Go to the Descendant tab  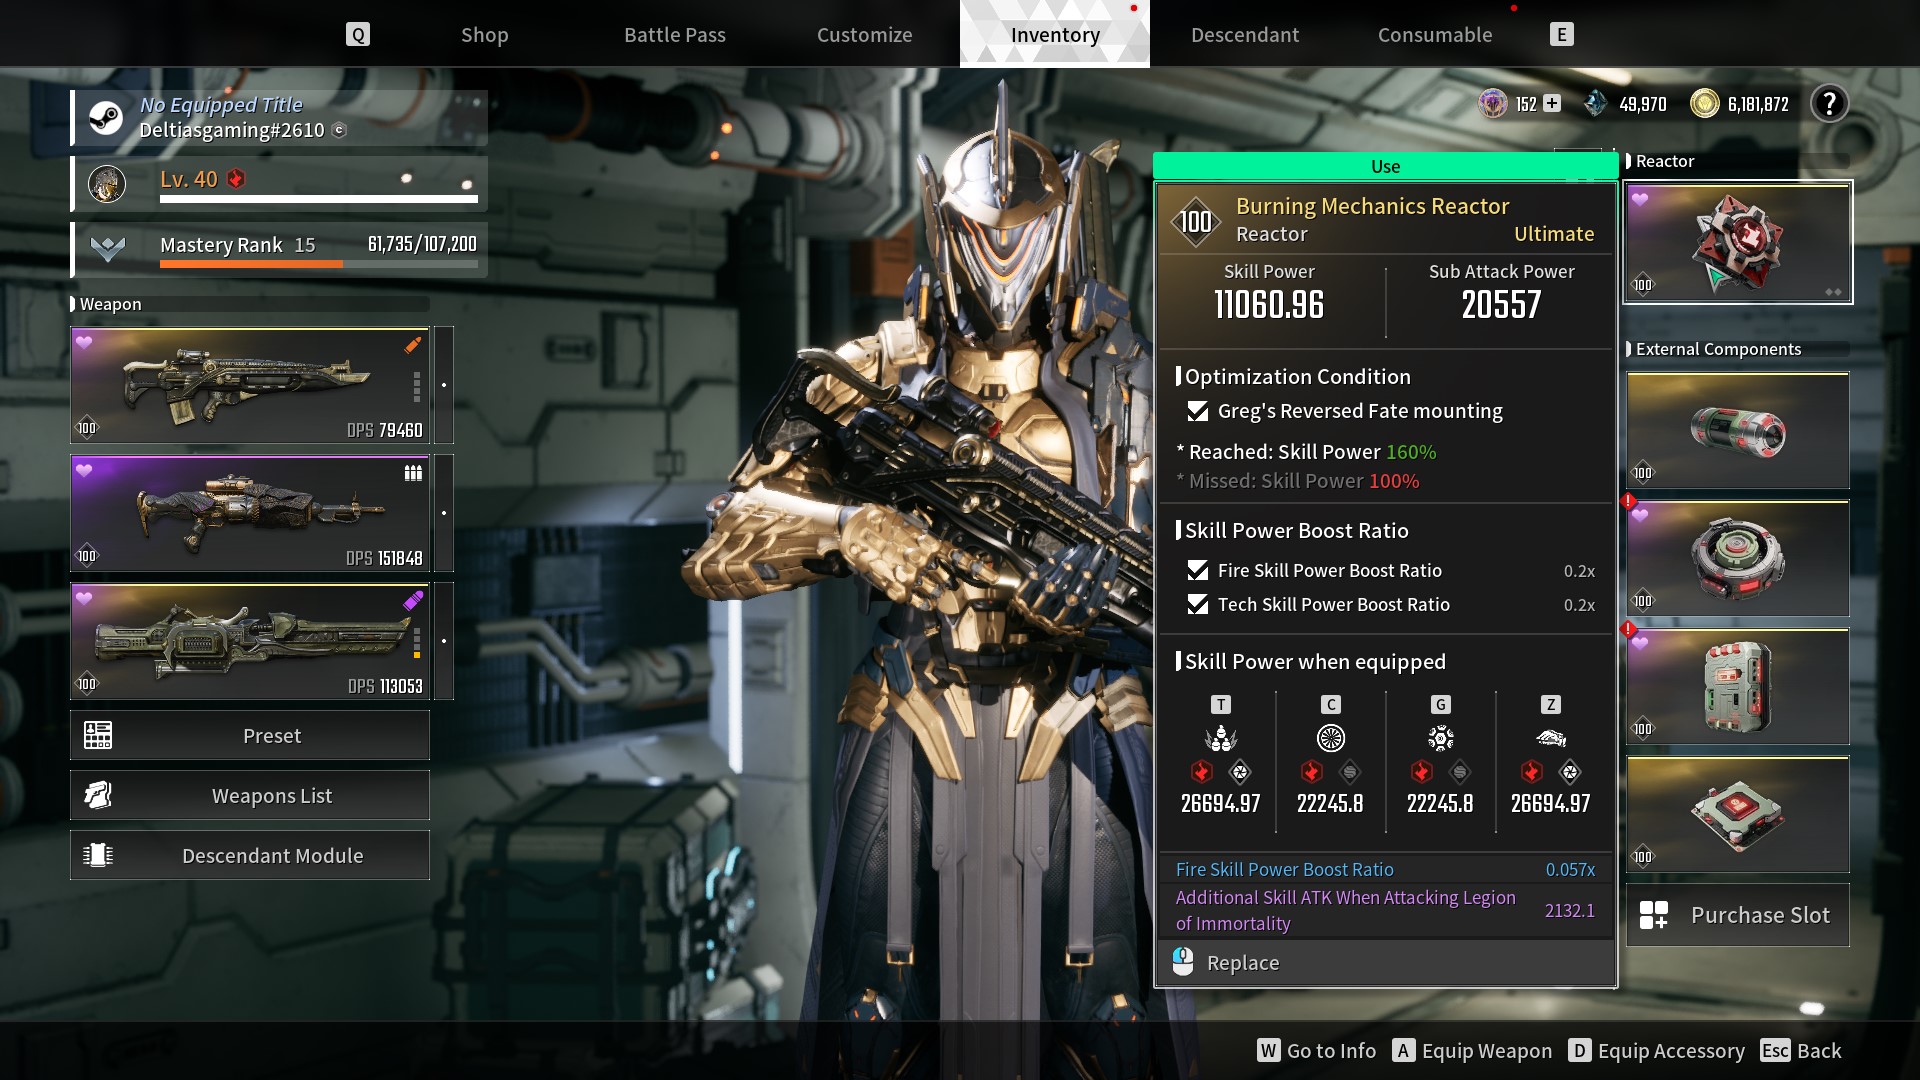1245,35
